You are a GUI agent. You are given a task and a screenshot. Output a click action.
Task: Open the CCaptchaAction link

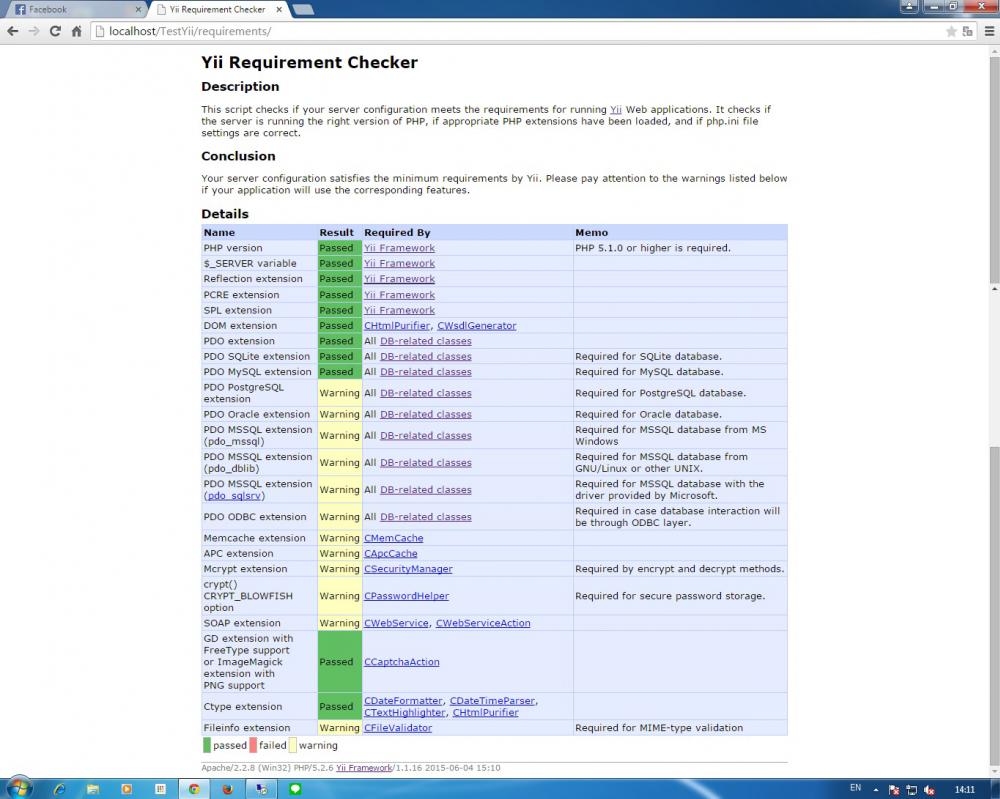[402, 662]
